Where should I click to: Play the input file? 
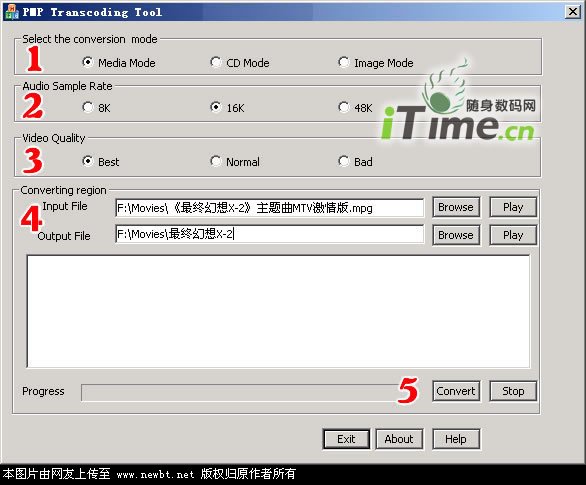tap(513, 207)
